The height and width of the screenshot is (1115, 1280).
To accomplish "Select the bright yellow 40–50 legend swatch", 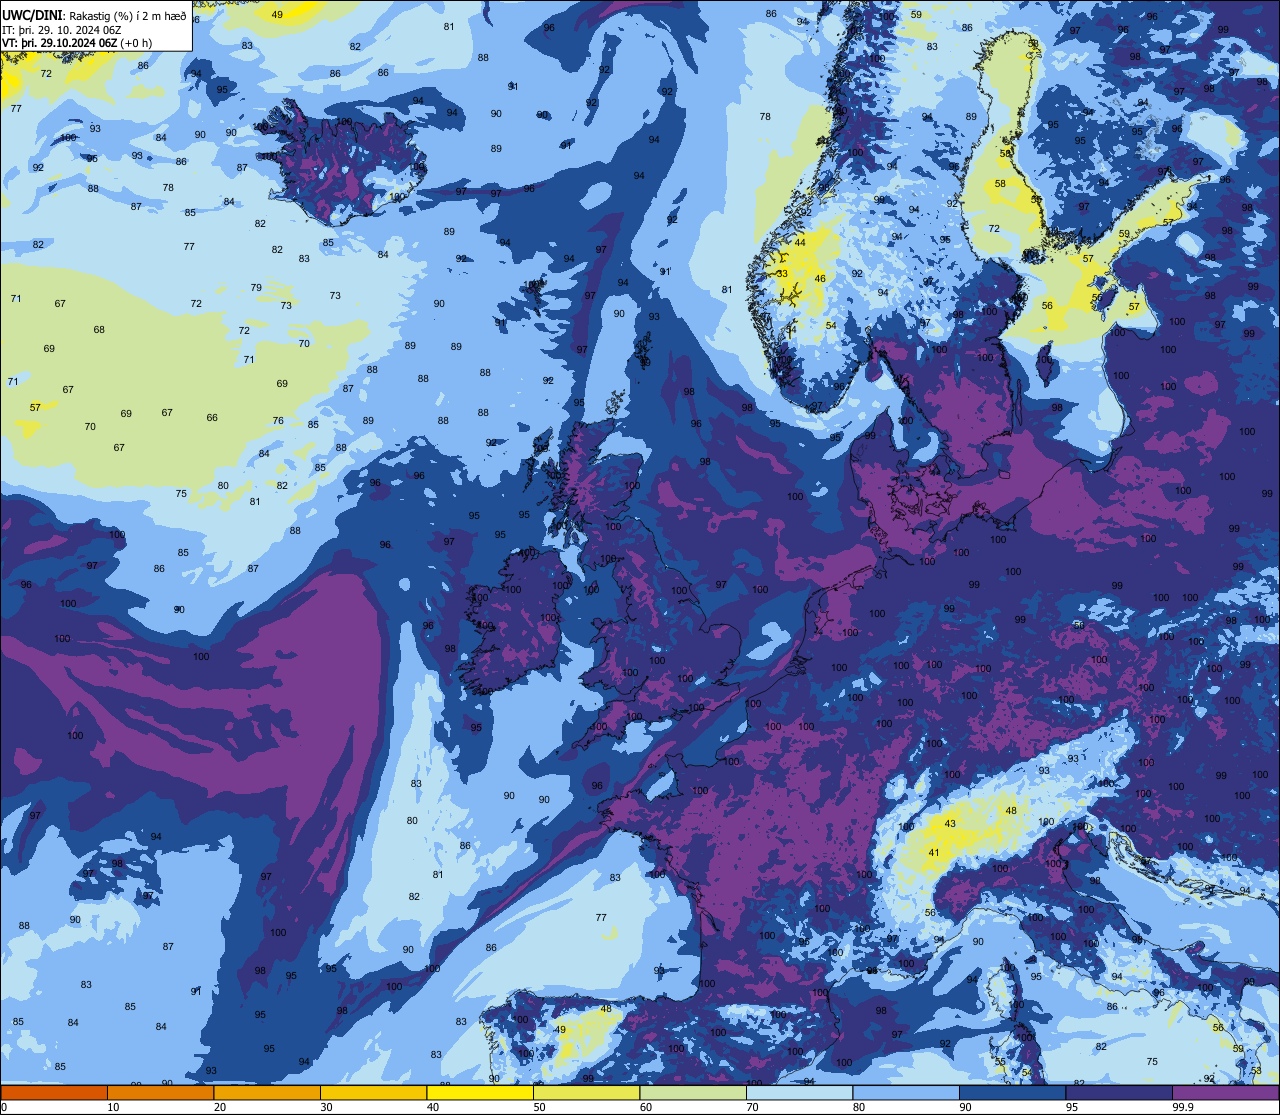I will 480,1092.
